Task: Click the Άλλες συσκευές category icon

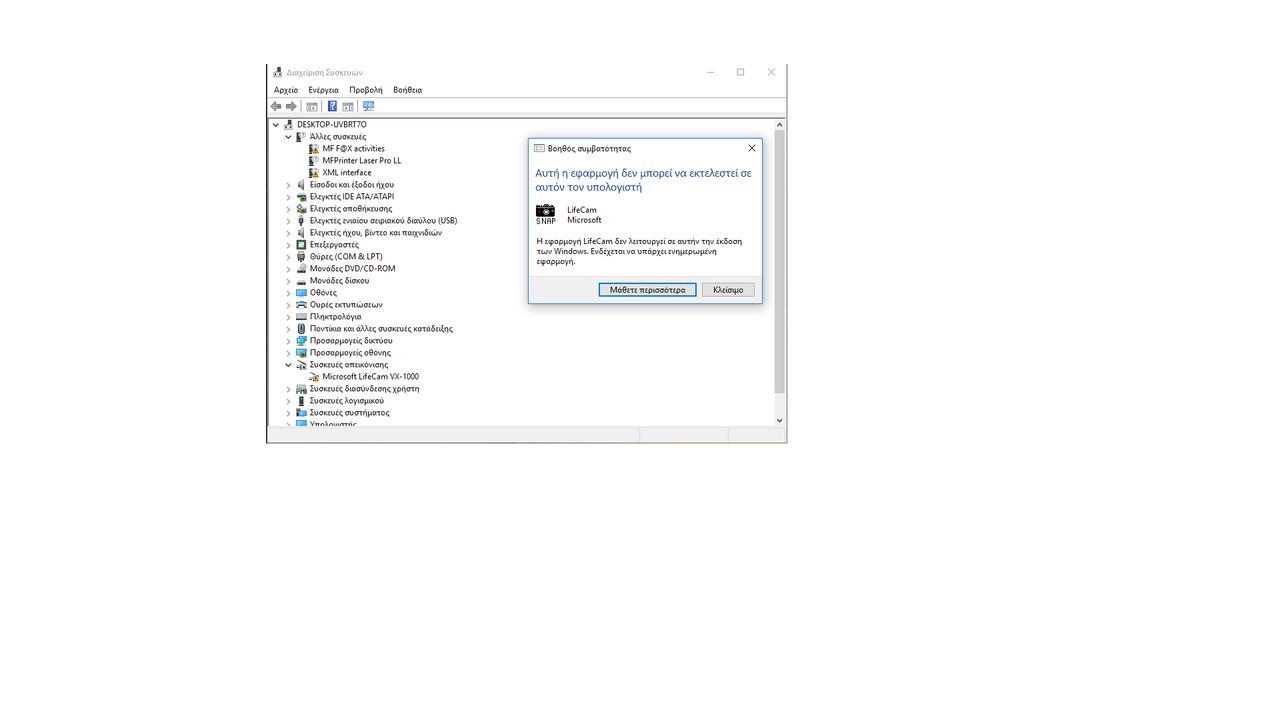Action: pos(301,137)
